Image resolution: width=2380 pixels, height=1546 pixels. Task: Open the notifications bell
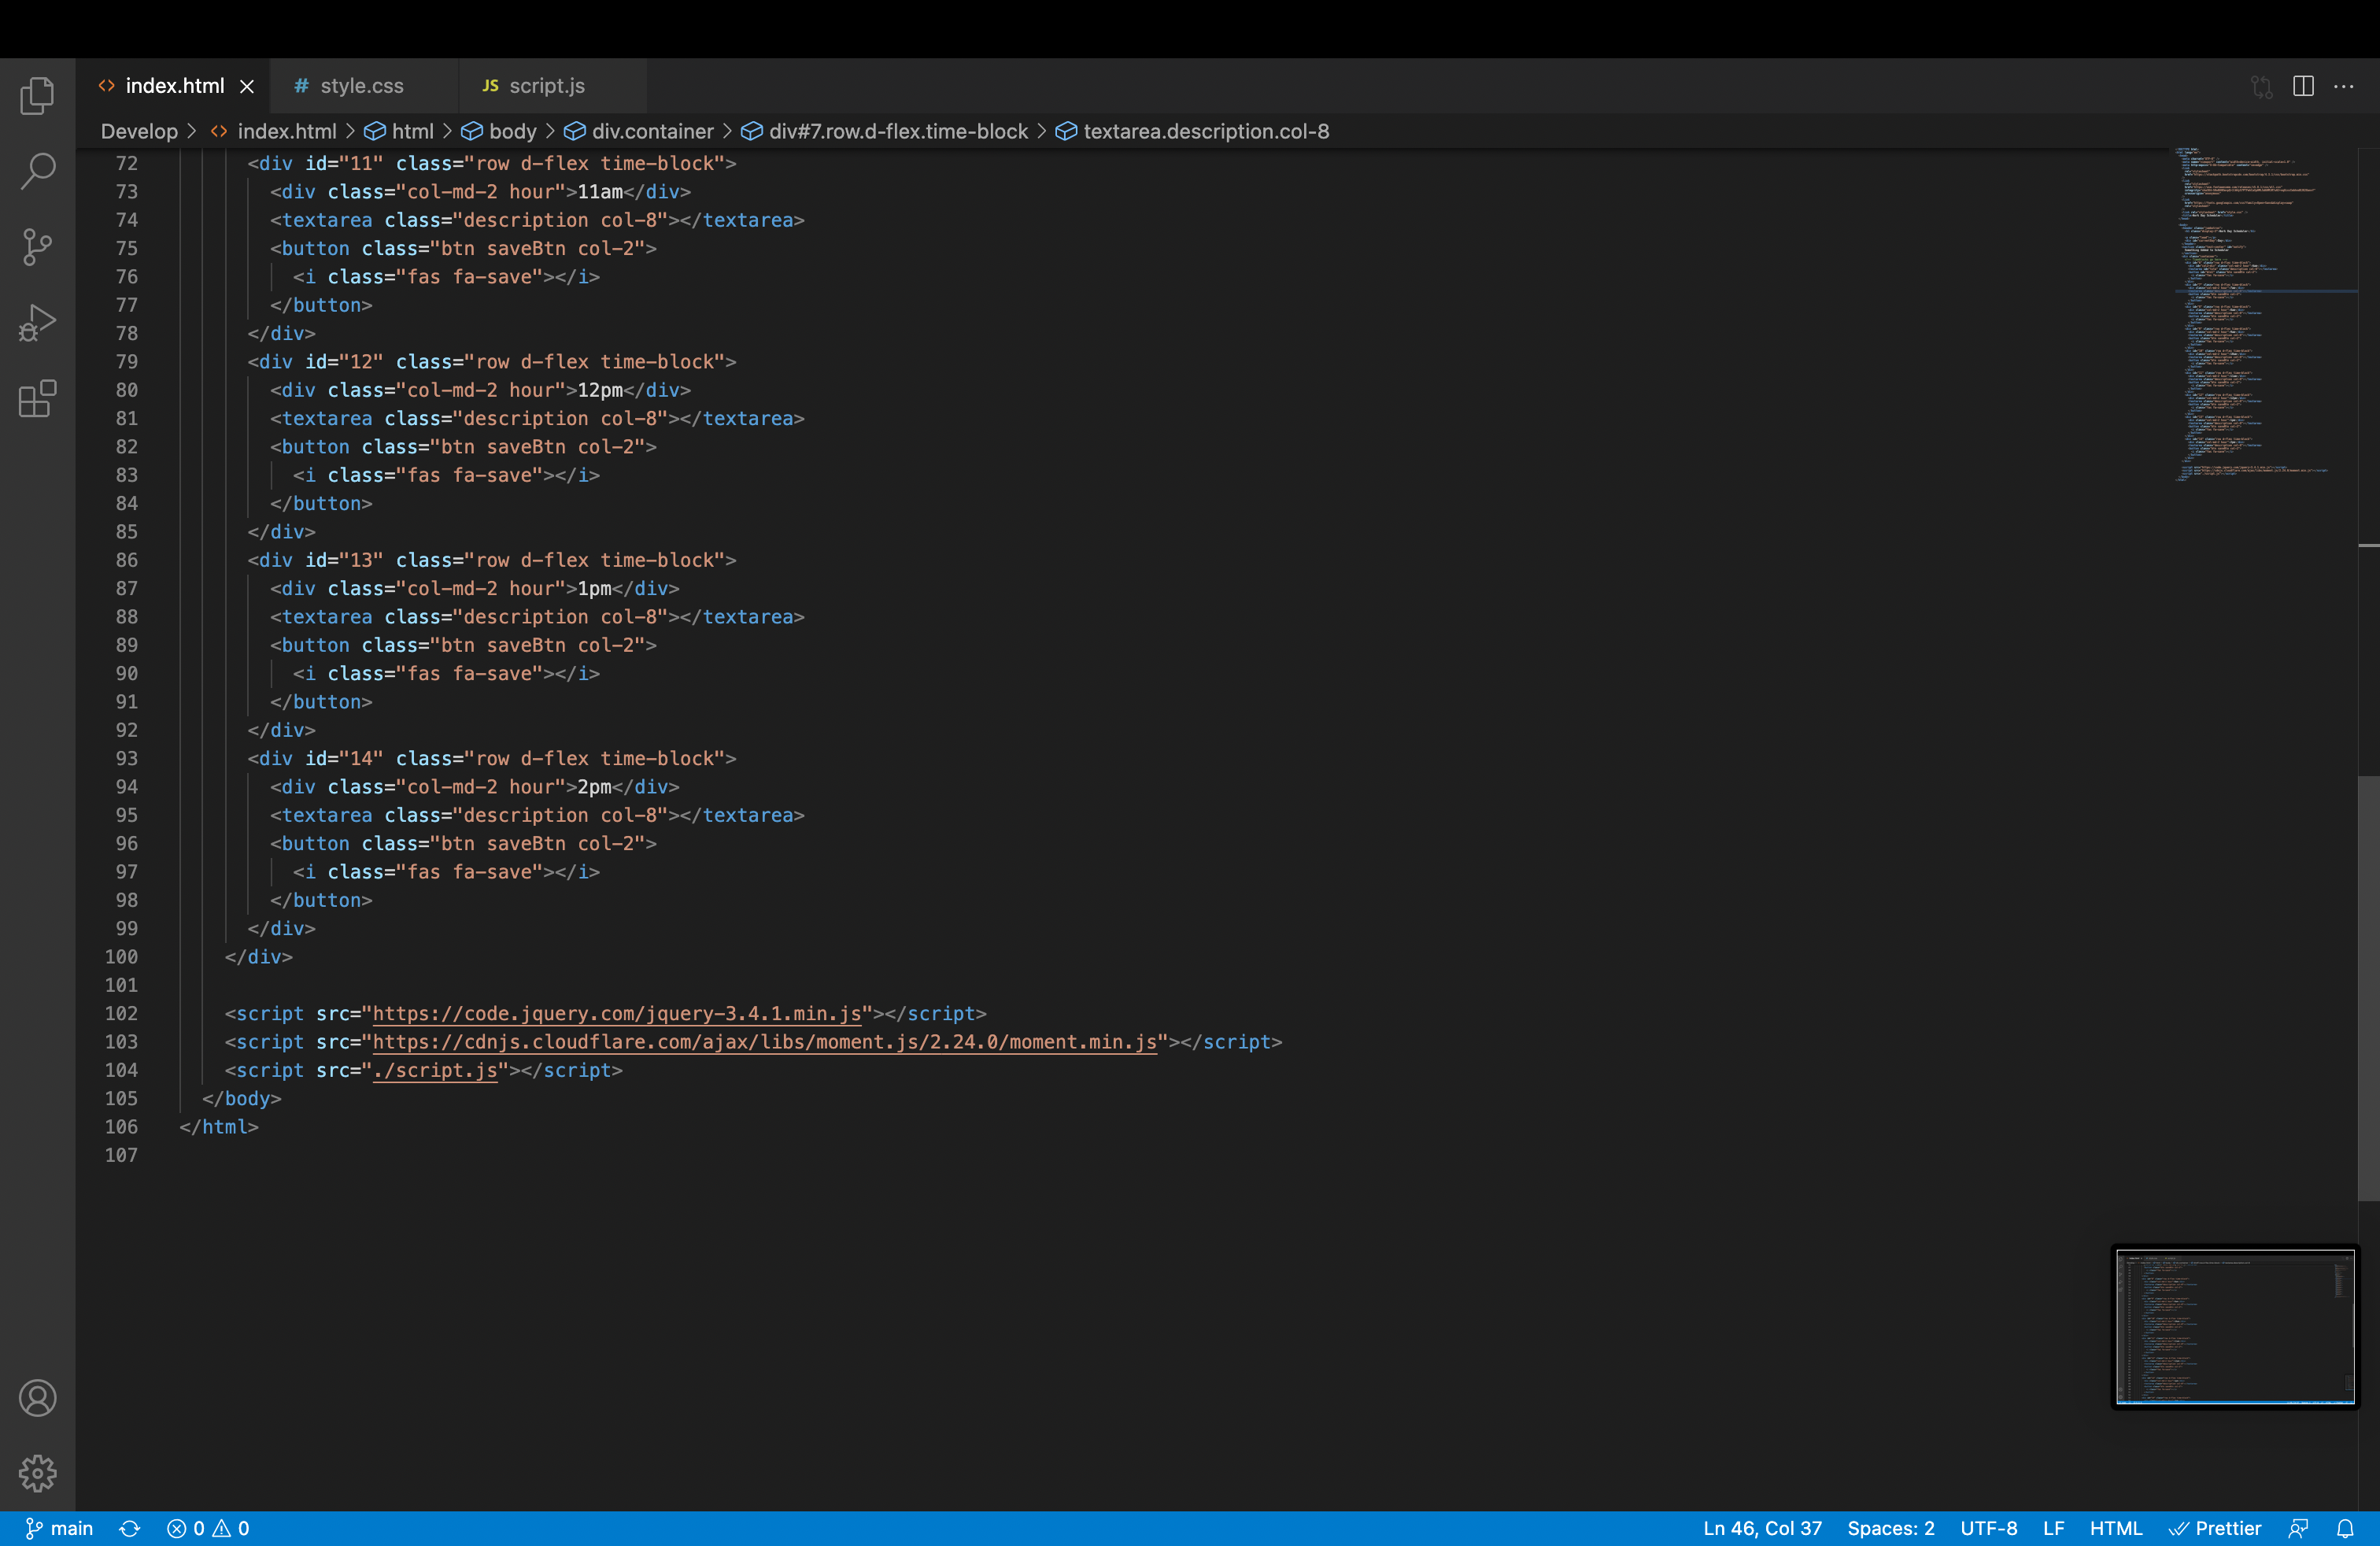tap(2346, 1528)
